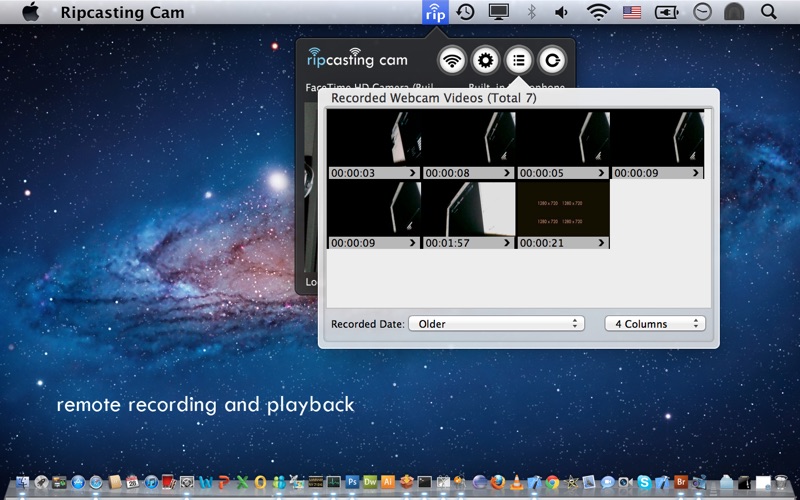Launch Adobe Bridge from the Dock
800x500 pixels.
coord(681,482)
